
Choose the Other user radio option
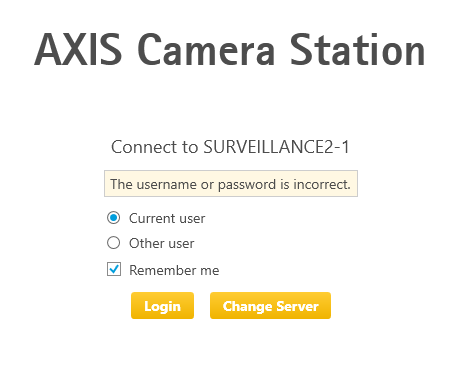click(114, 243)
